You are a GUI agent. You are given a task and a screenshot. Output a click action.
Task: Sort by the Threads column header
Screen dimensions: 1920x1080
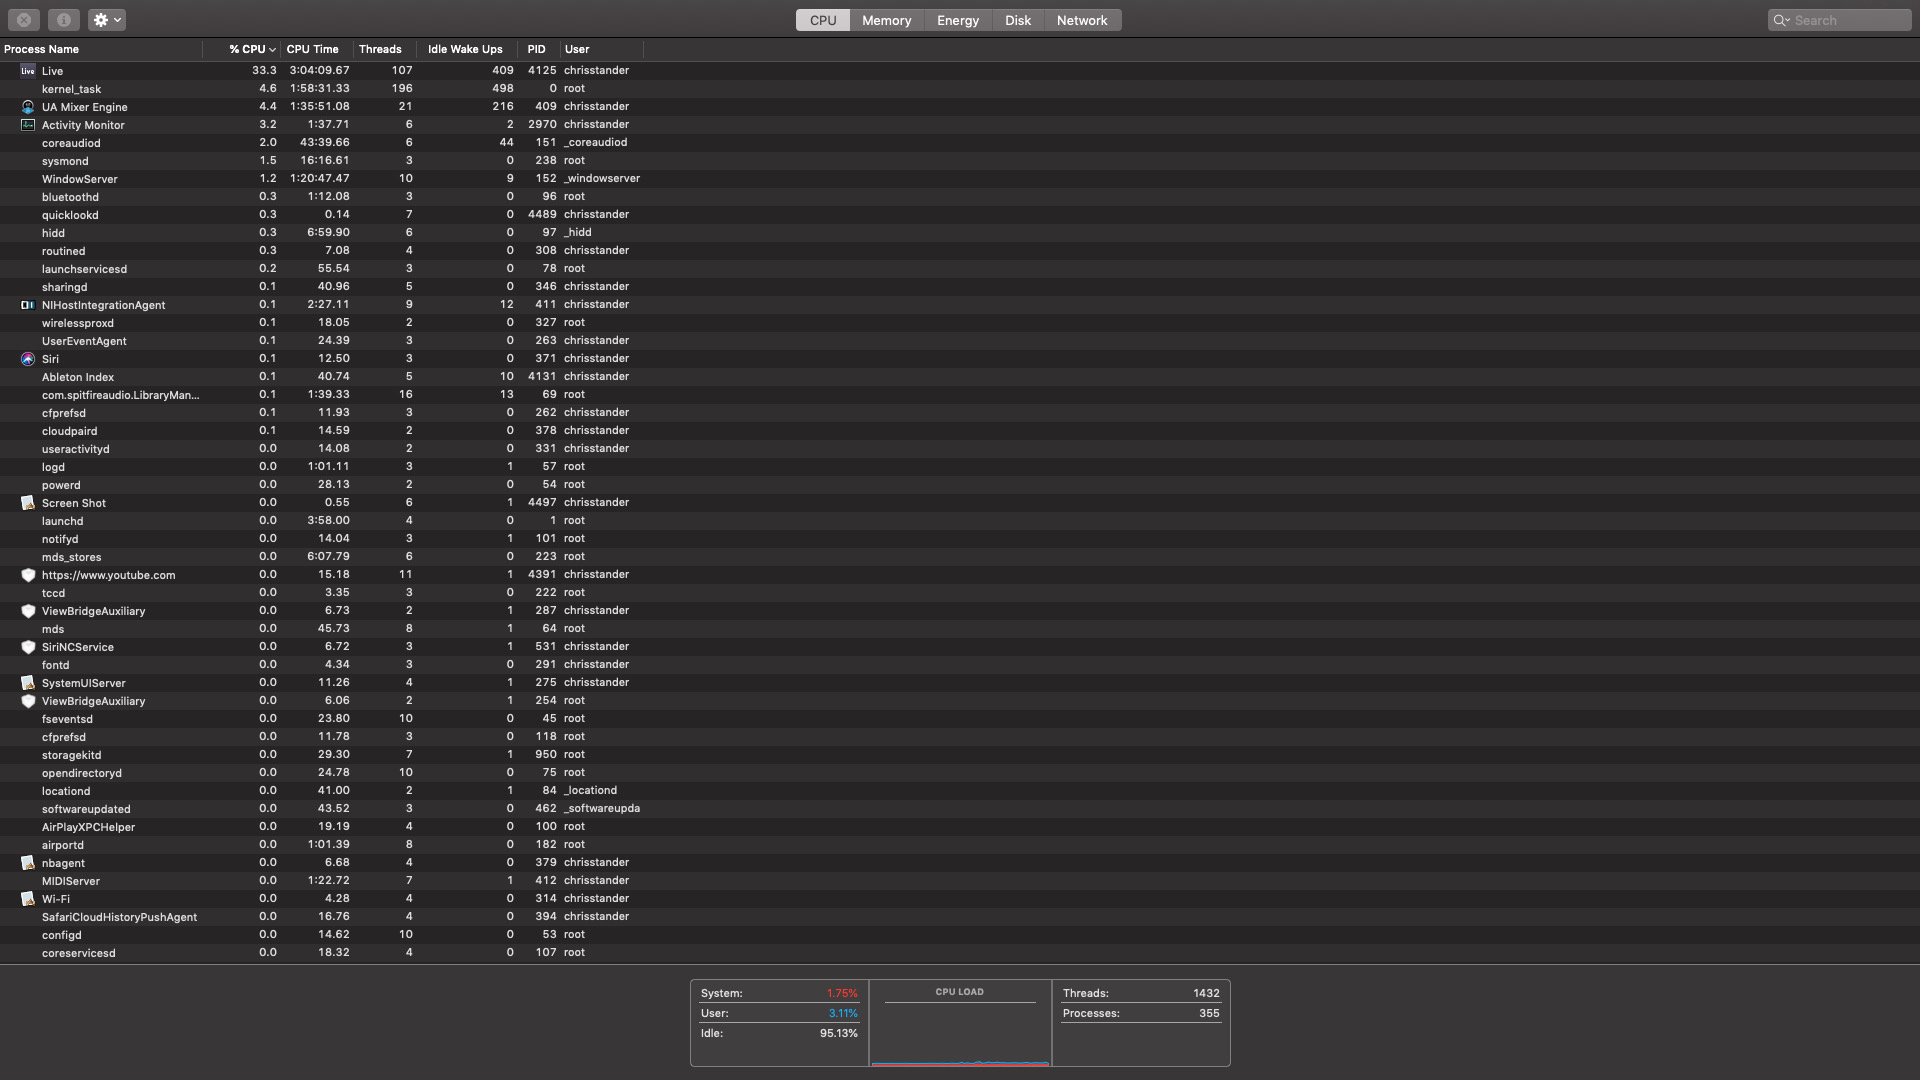coord(380,49)
